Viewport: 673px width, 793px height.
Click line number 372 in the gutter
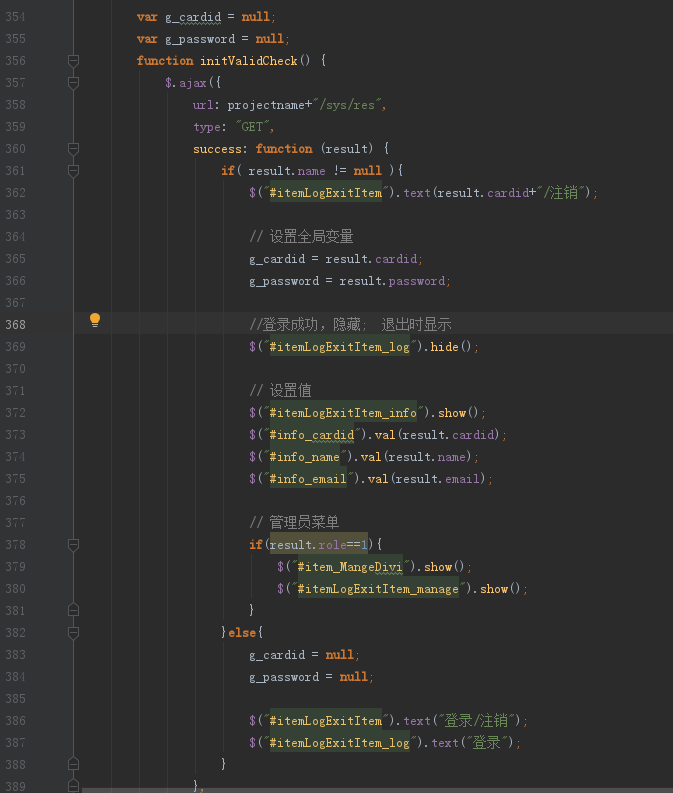pos(15,413)
